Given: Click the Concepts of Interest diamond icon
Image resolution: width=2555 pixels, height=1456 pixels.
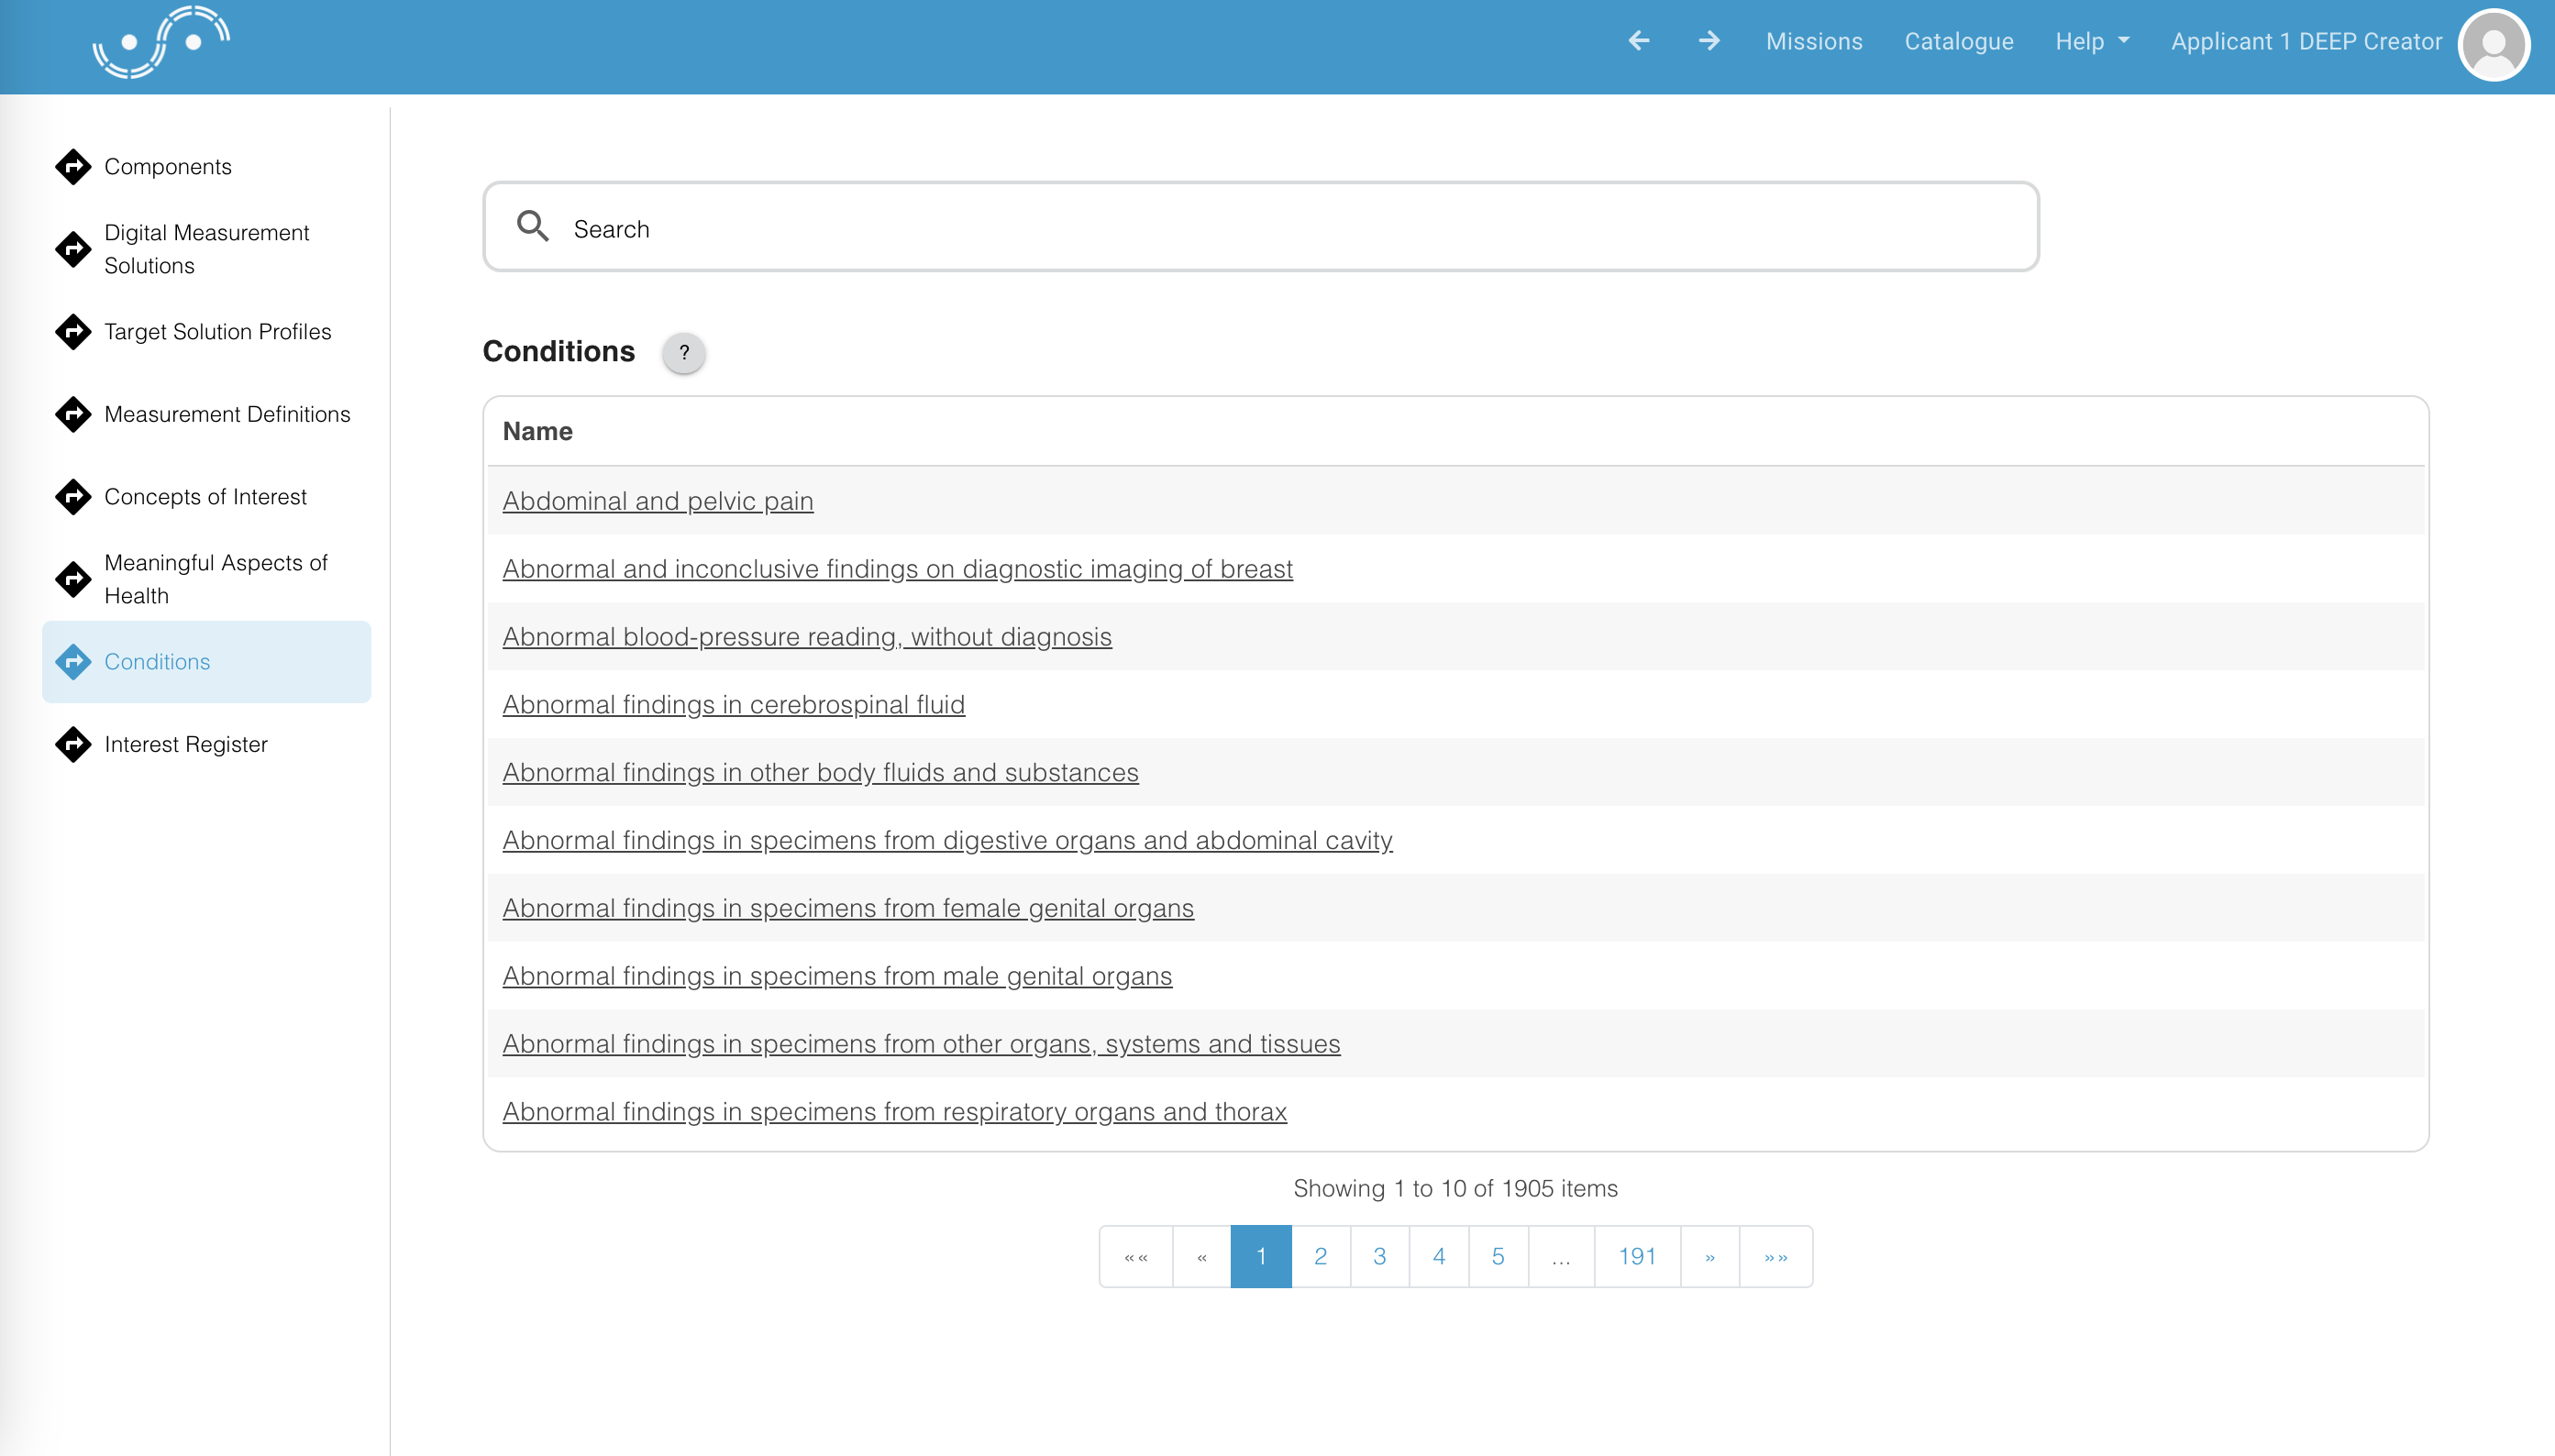Looking at the screenshot, I should point(73,496).
